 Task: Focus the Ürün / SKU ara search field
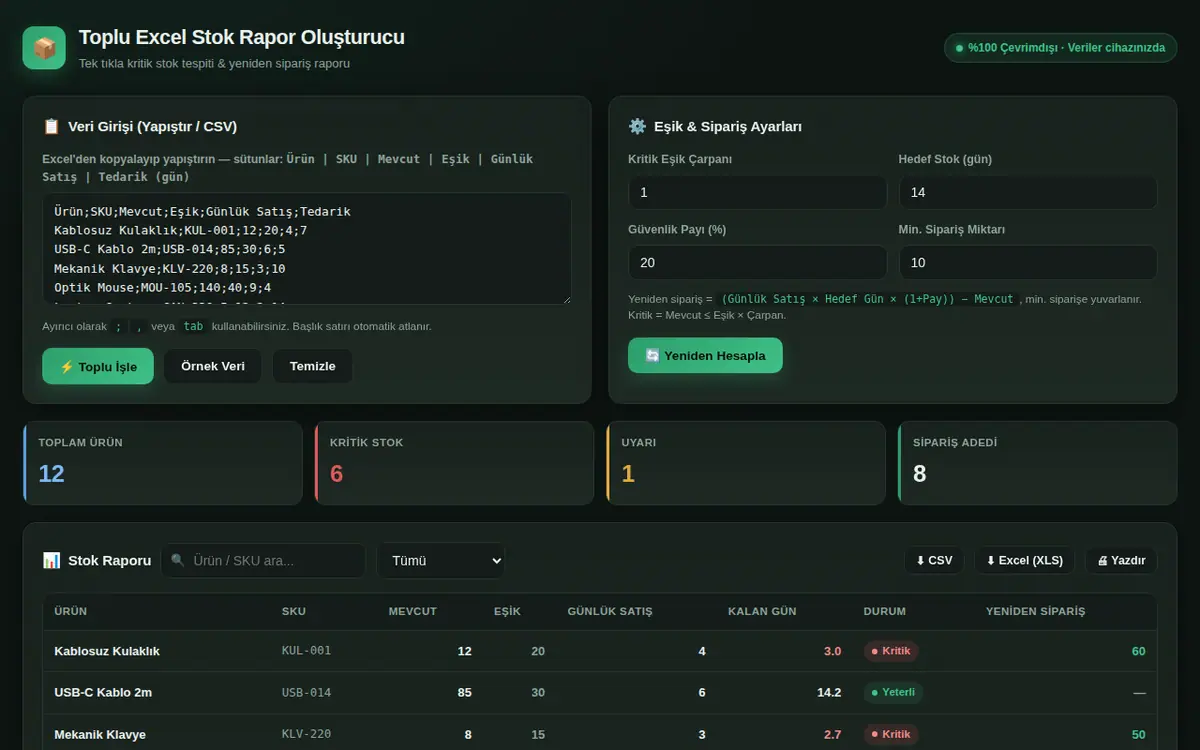pos(263,560)
